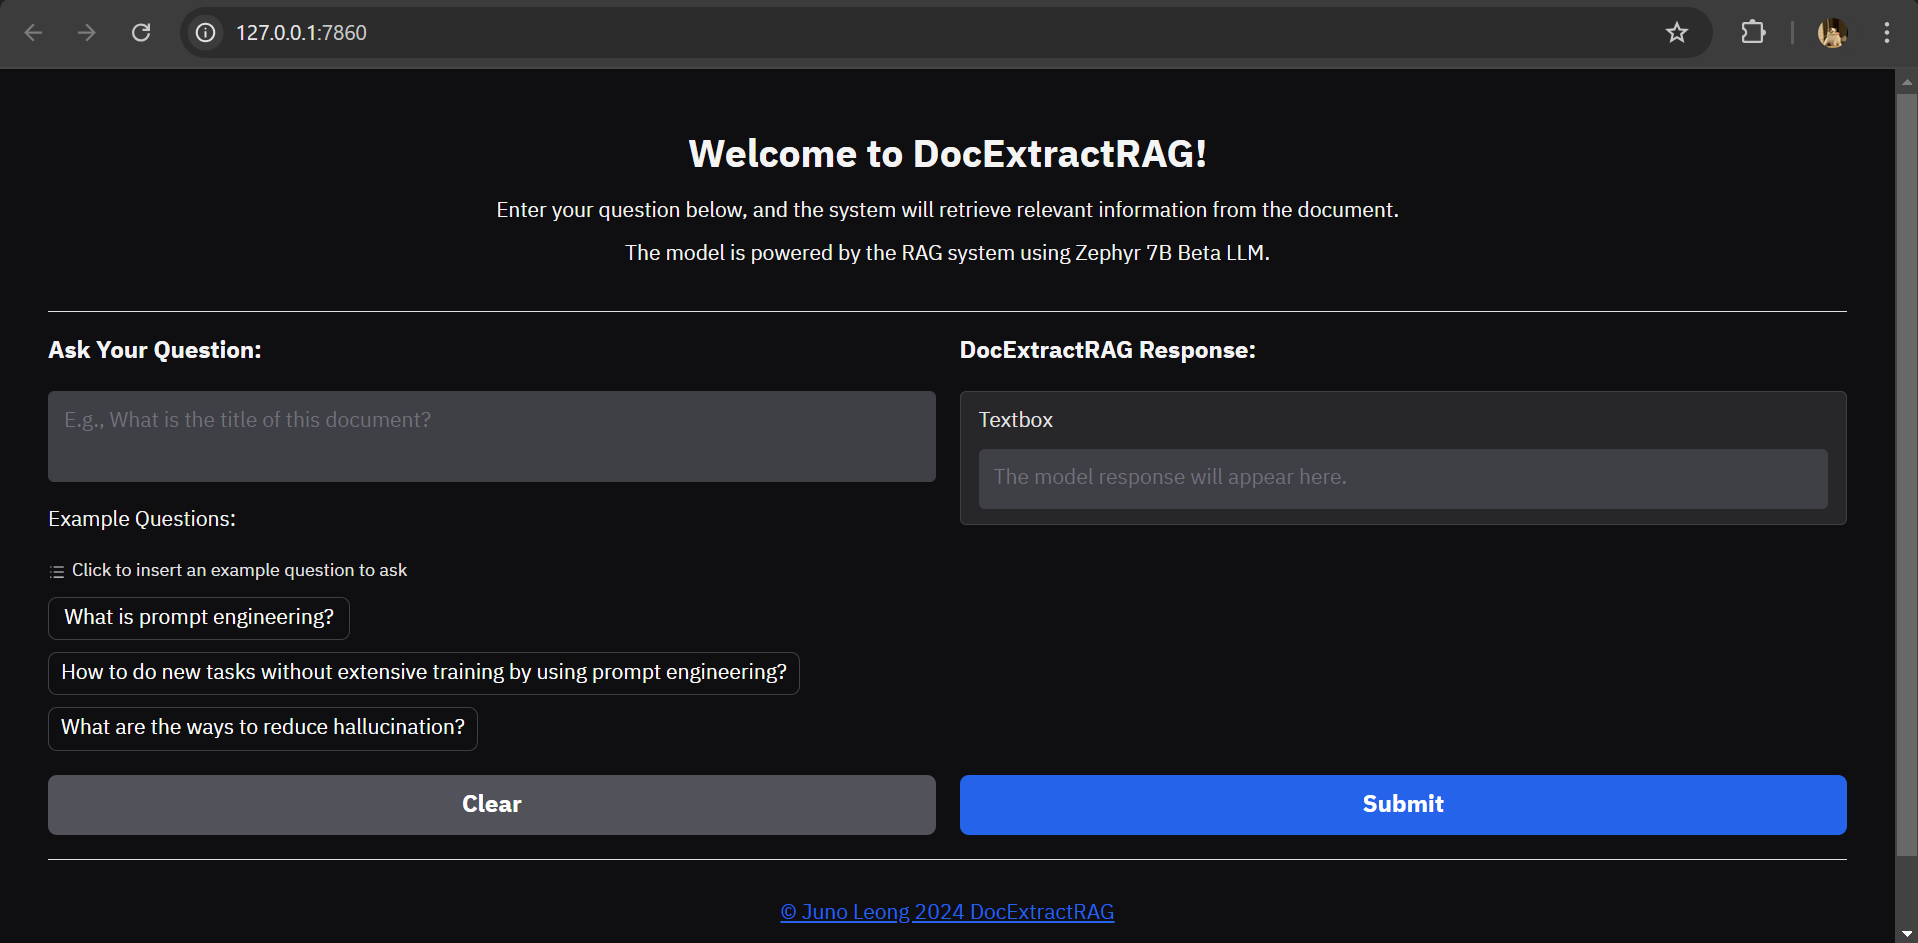
Task: Click the page vertical scrollbar thumb
Action: 1907,475
